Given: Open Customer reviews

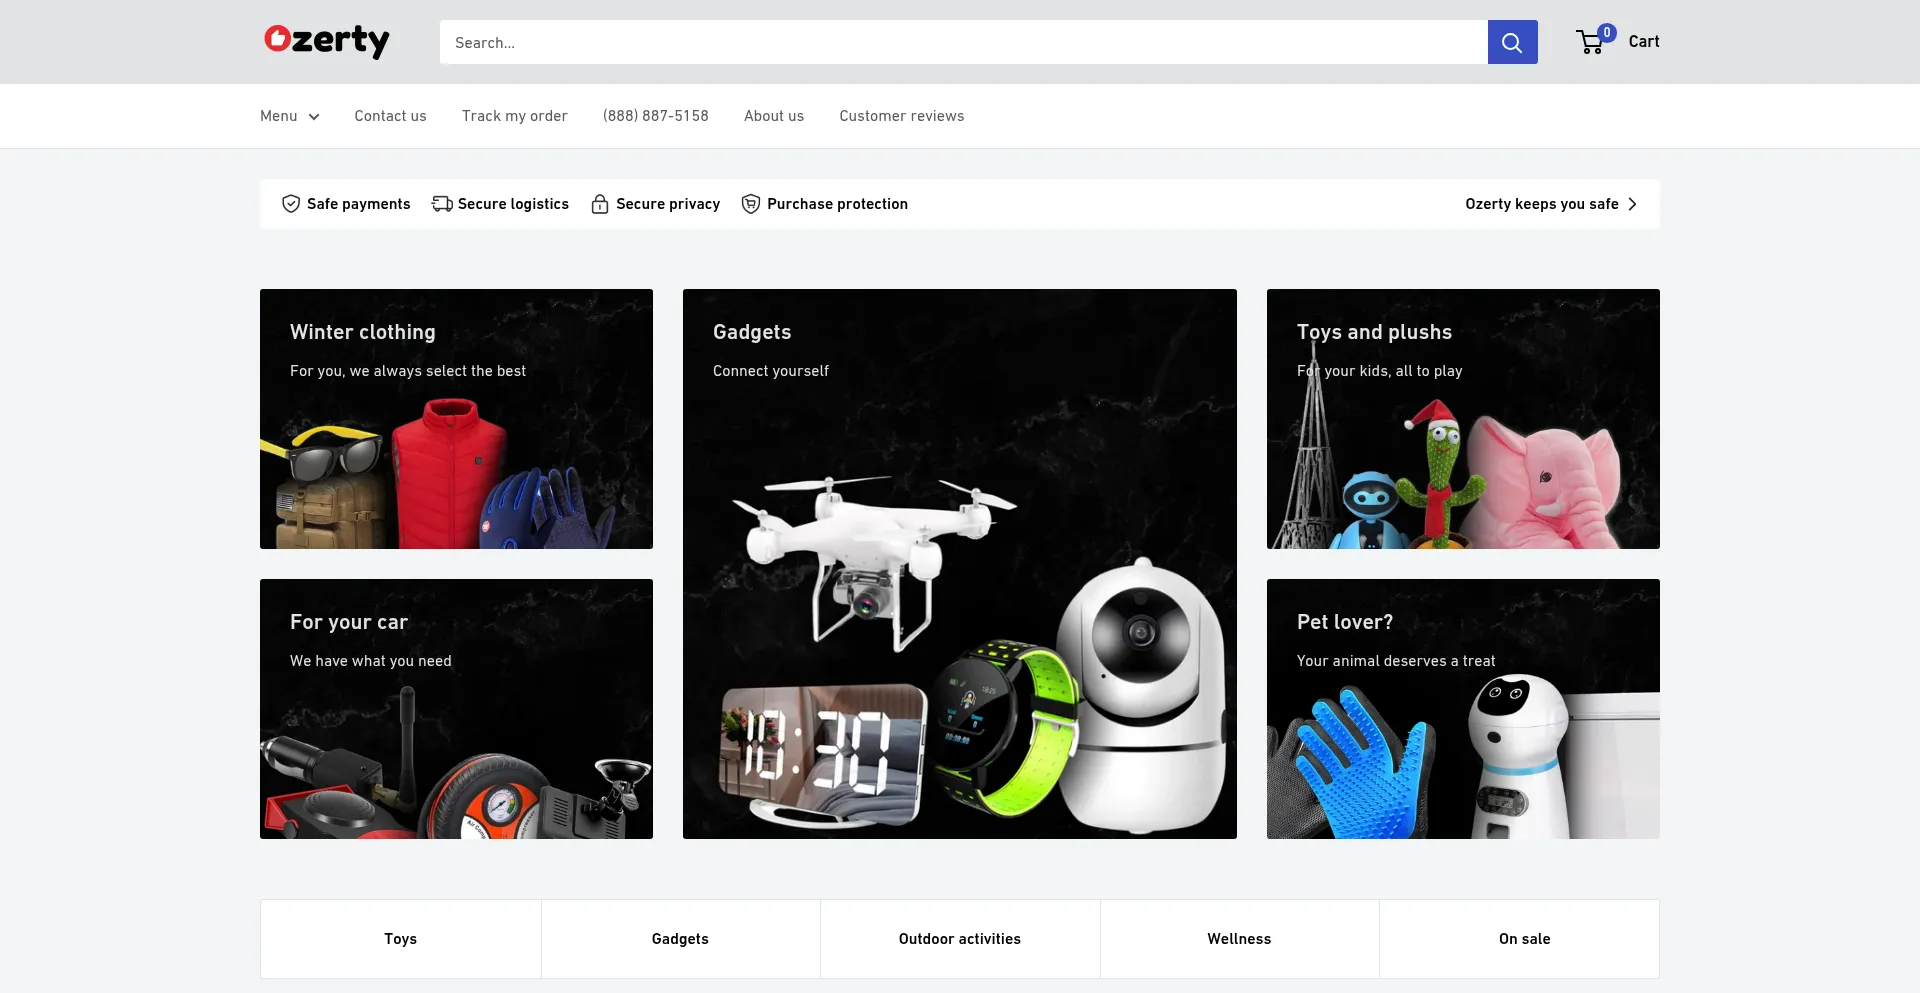Looking at the screenshot, I should [902, 116].
